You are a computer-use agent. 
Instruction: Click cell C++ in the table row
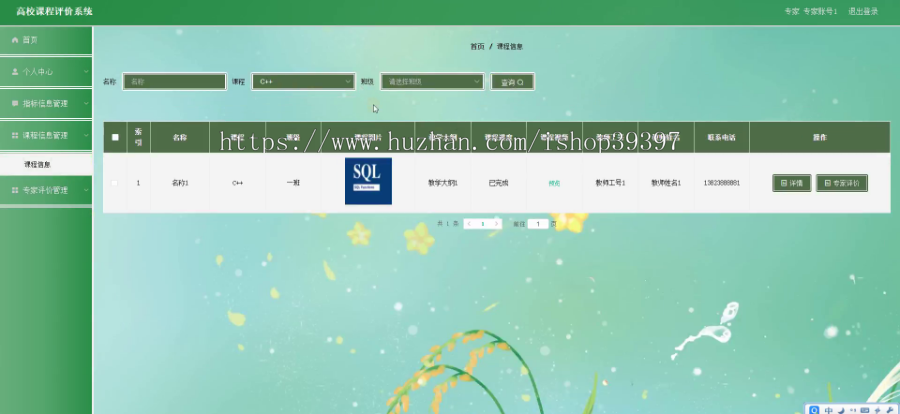(x=238, y=183)
